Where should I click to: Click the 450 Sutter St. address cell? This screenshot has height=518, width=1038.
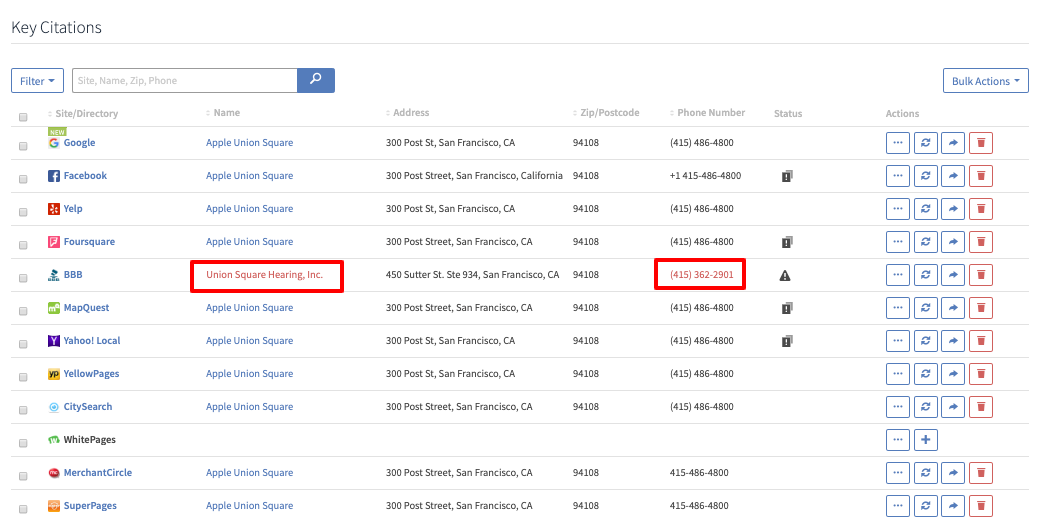click(x=473, y=274)
